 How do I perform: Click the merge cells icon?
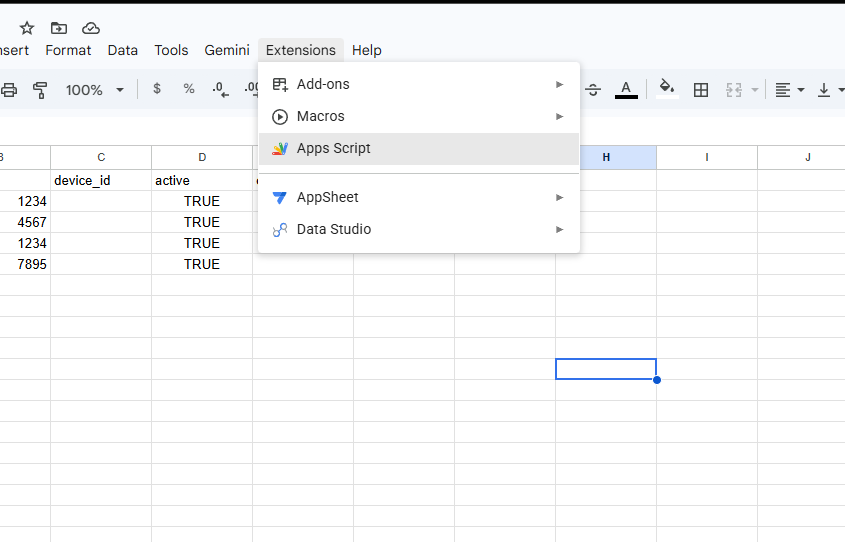(x=734, y=90)
